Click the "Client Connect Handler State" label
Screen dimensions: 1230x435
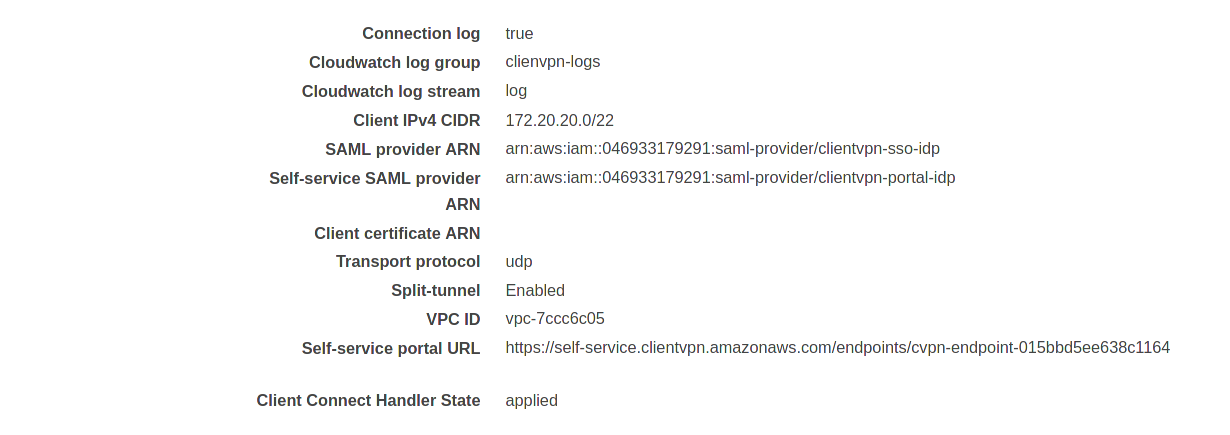pos(368,401)
